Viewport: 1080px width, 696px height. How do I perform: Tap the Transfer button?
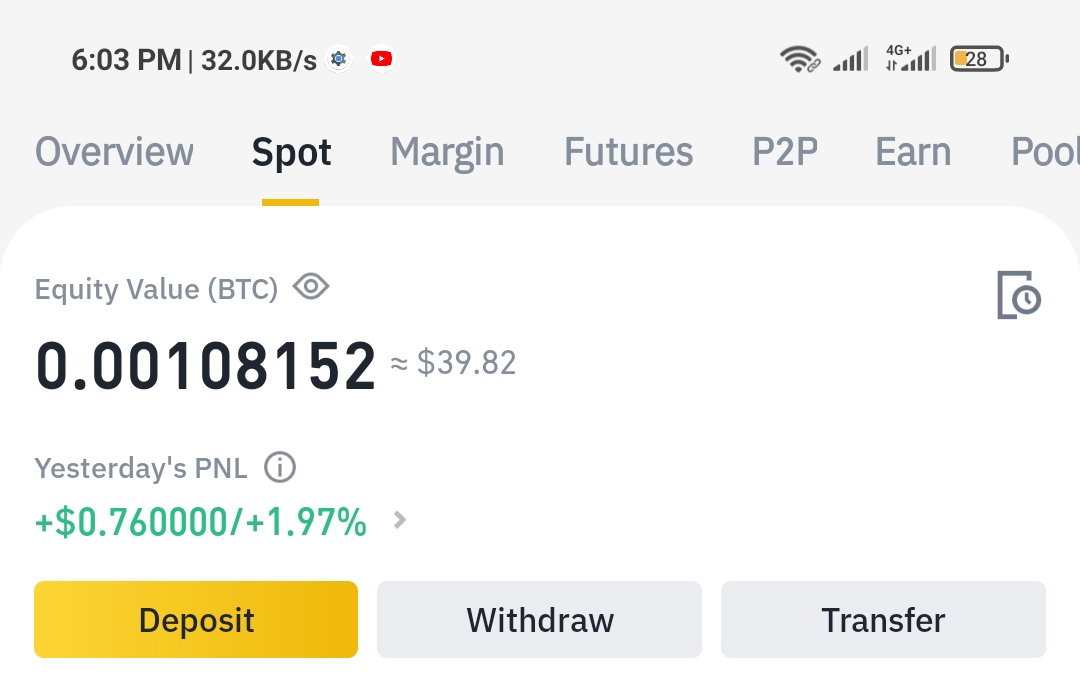coord(883,620)
